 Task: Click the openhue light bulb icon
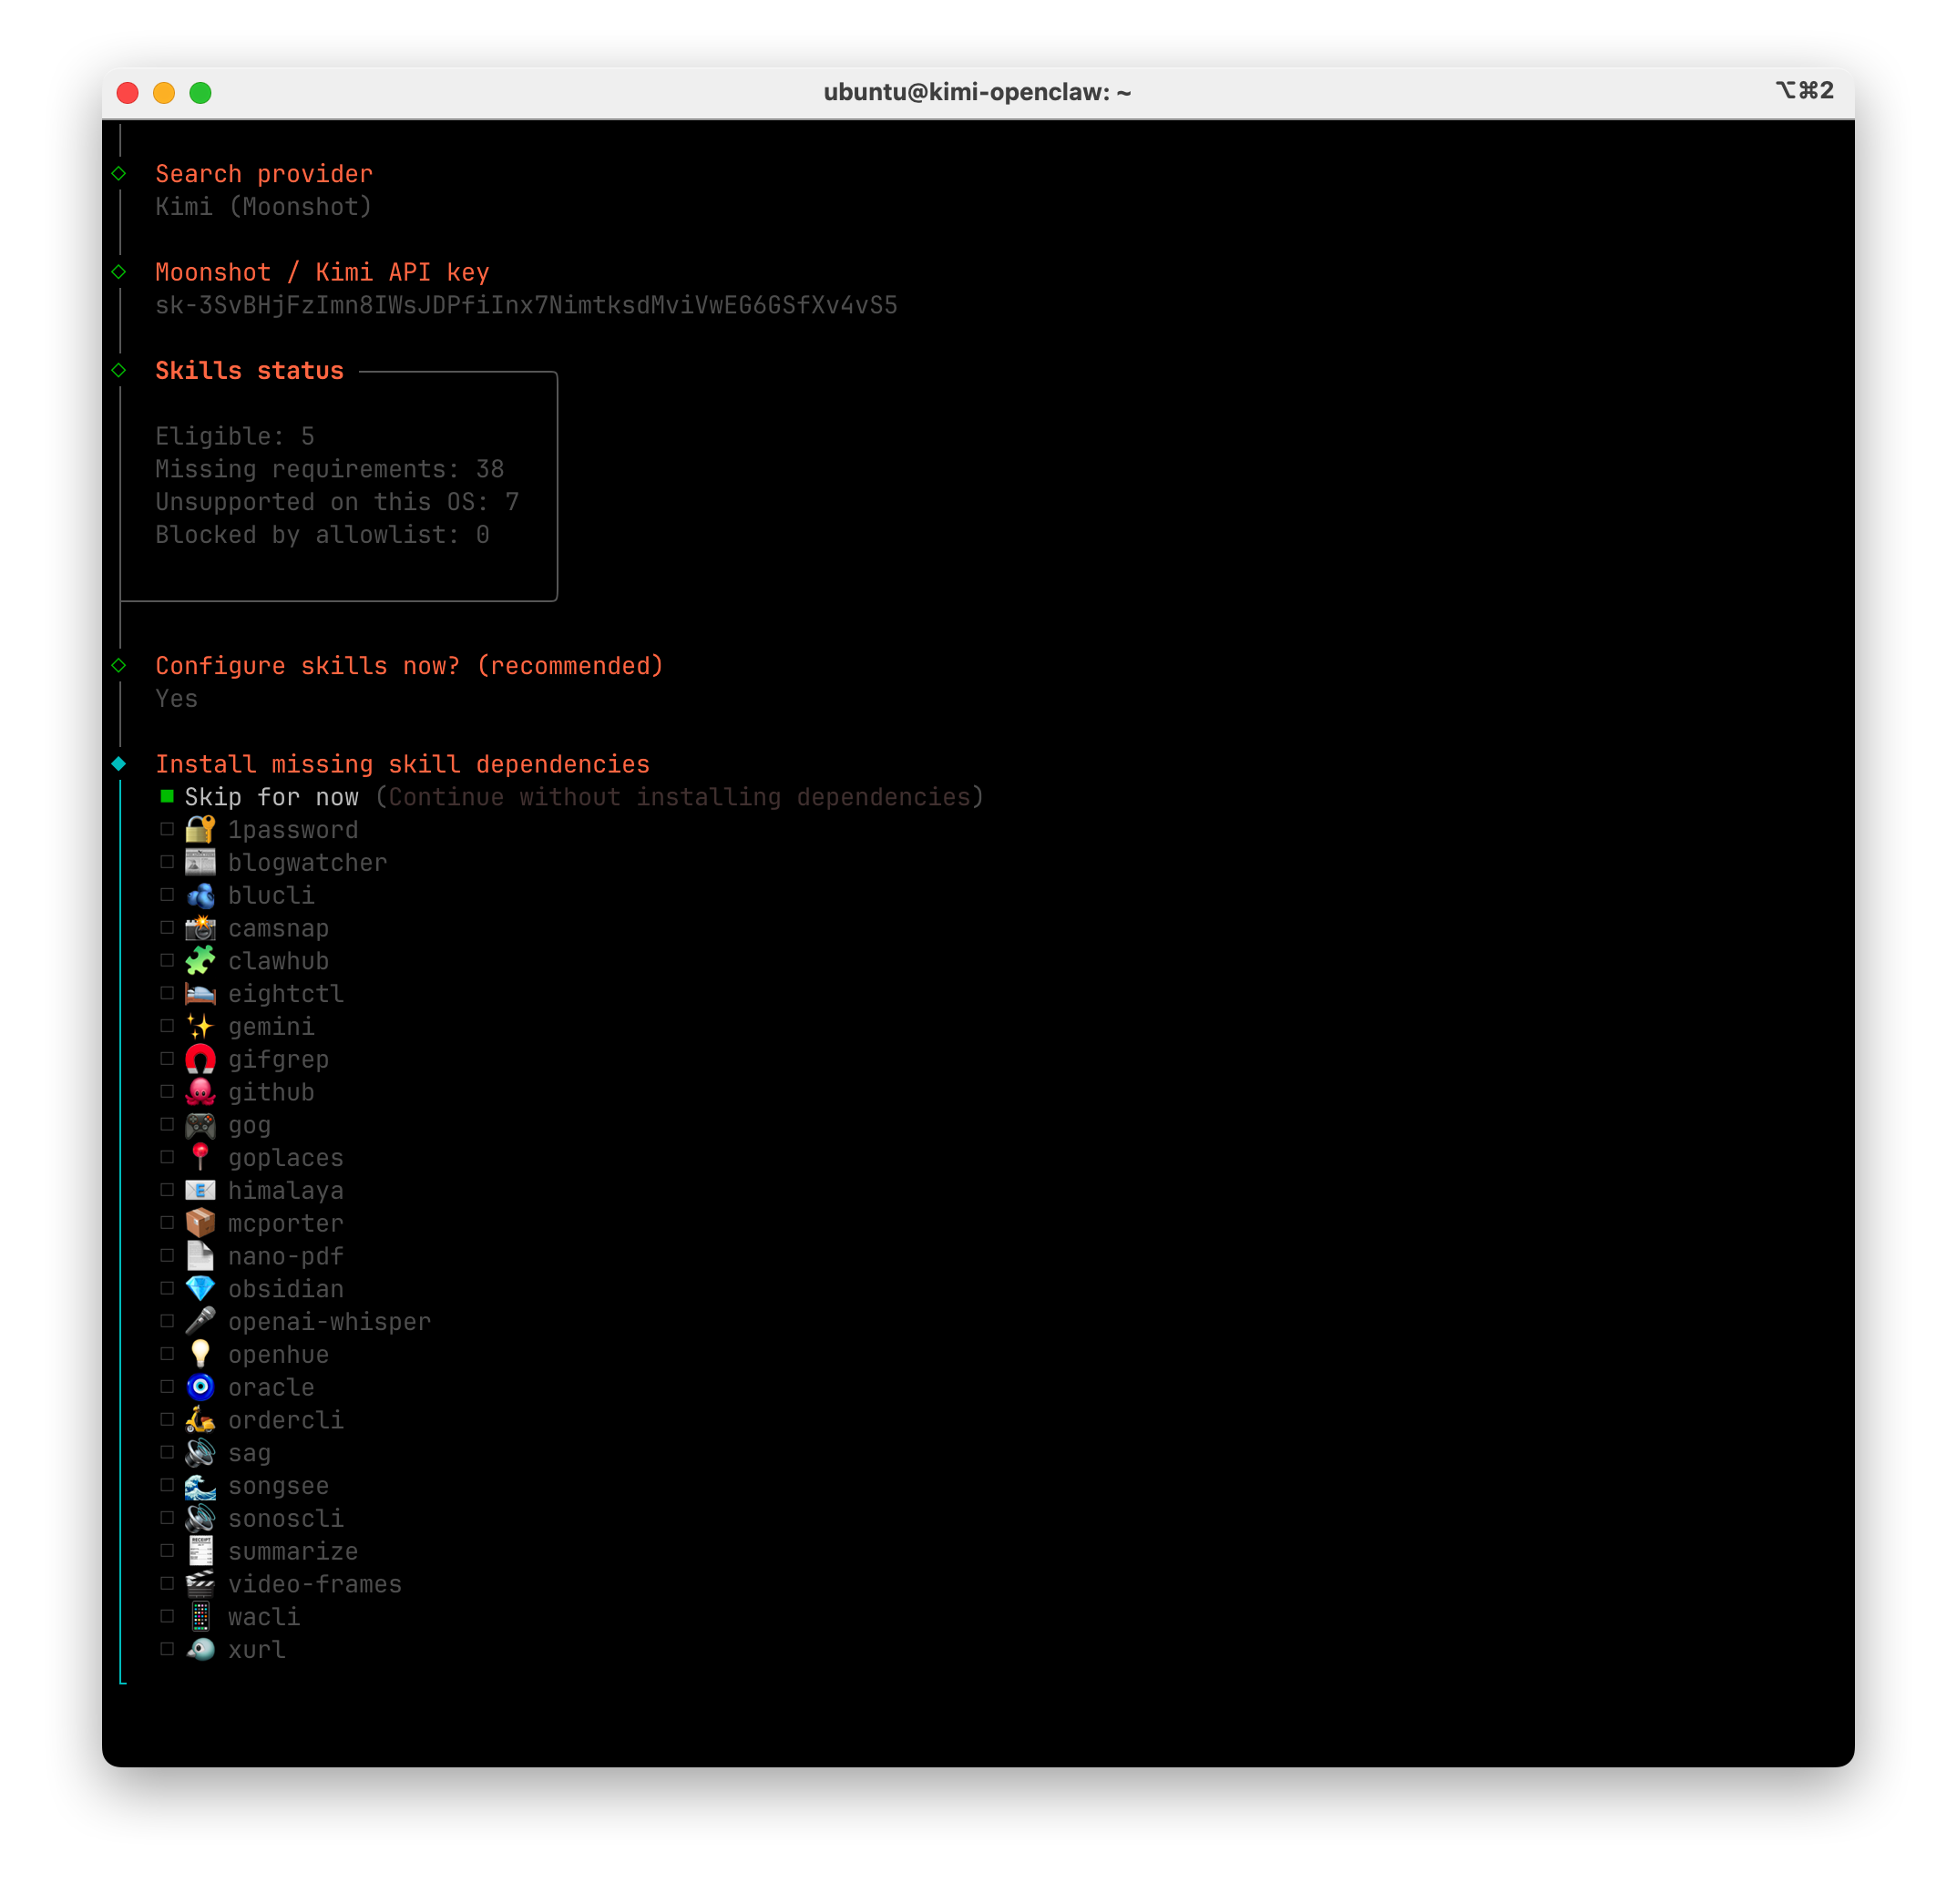[200, 1354]
